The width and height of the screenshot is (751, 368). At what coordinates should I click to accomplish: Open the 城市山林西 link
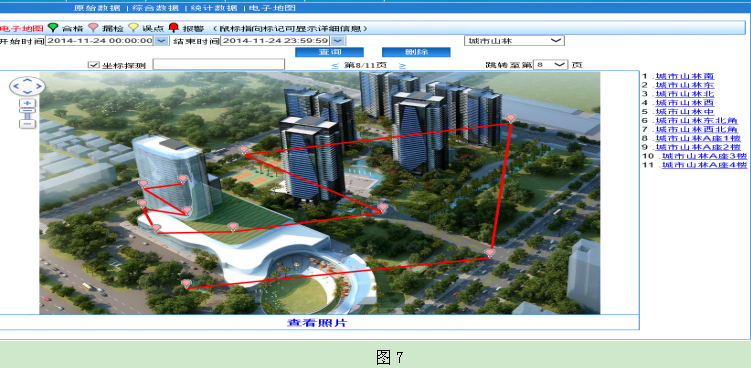pos(684,103)
